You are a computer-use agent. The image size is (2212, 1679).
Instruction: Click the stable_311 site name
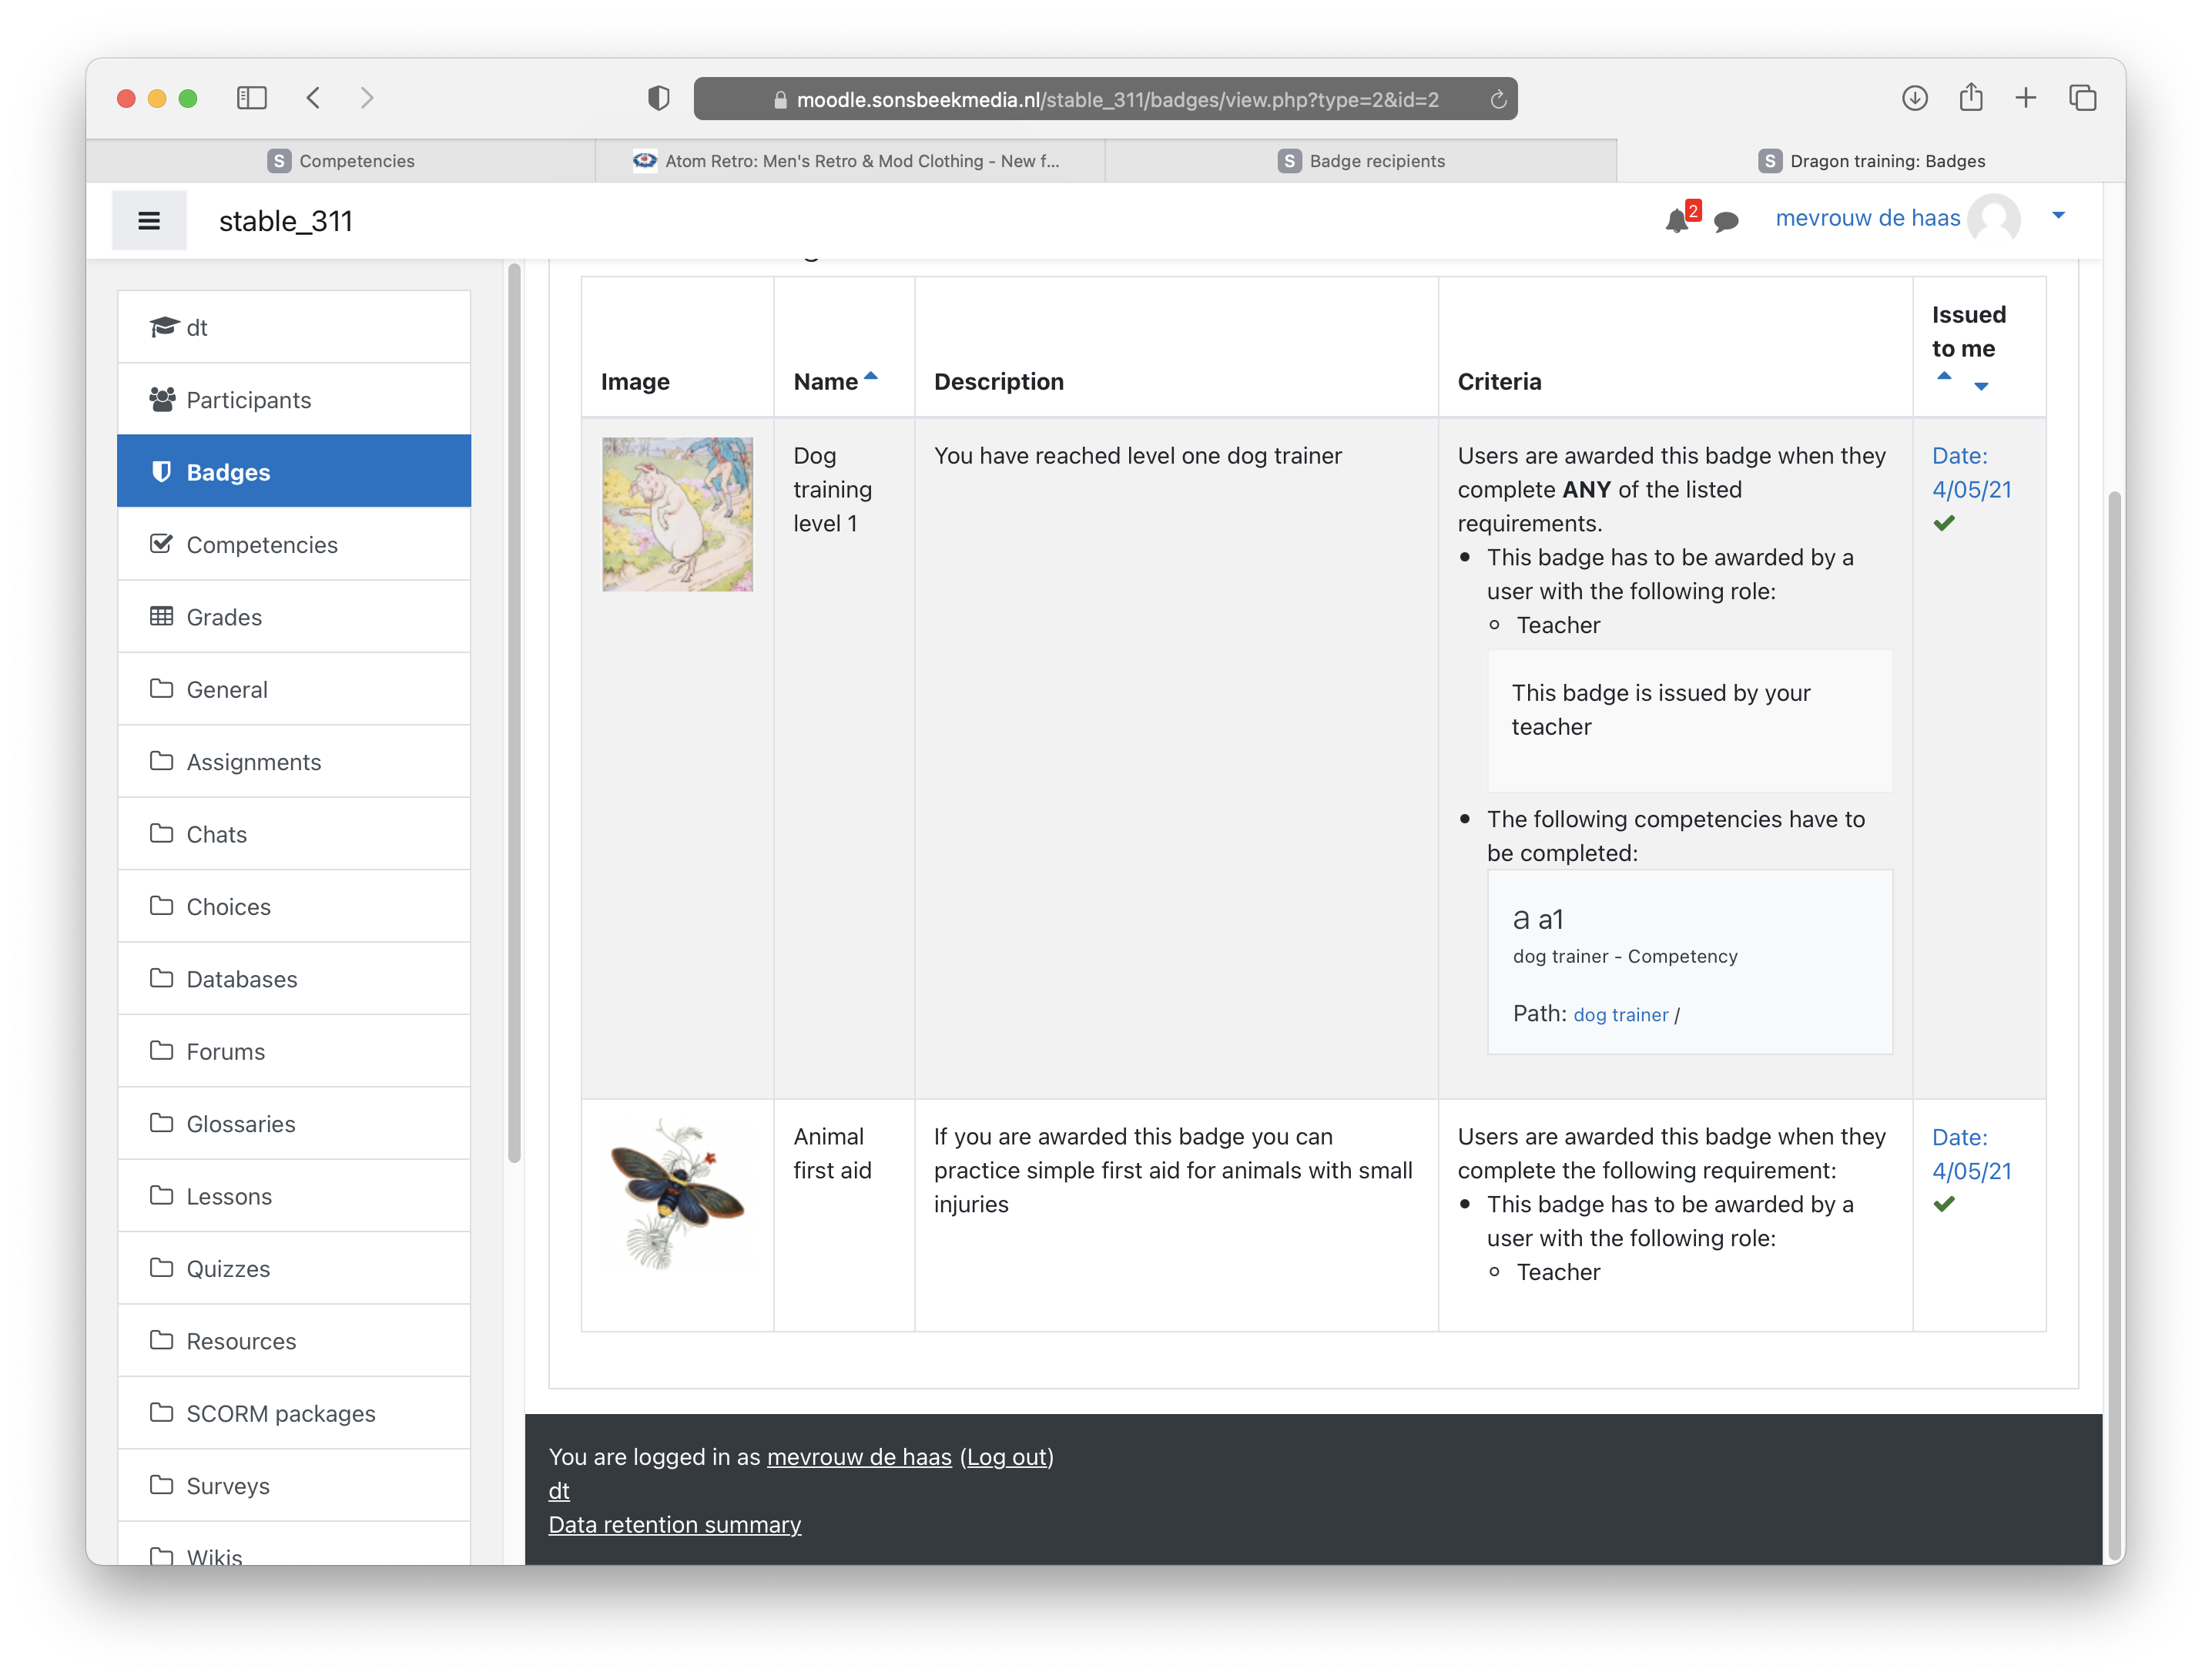point(286,221)
